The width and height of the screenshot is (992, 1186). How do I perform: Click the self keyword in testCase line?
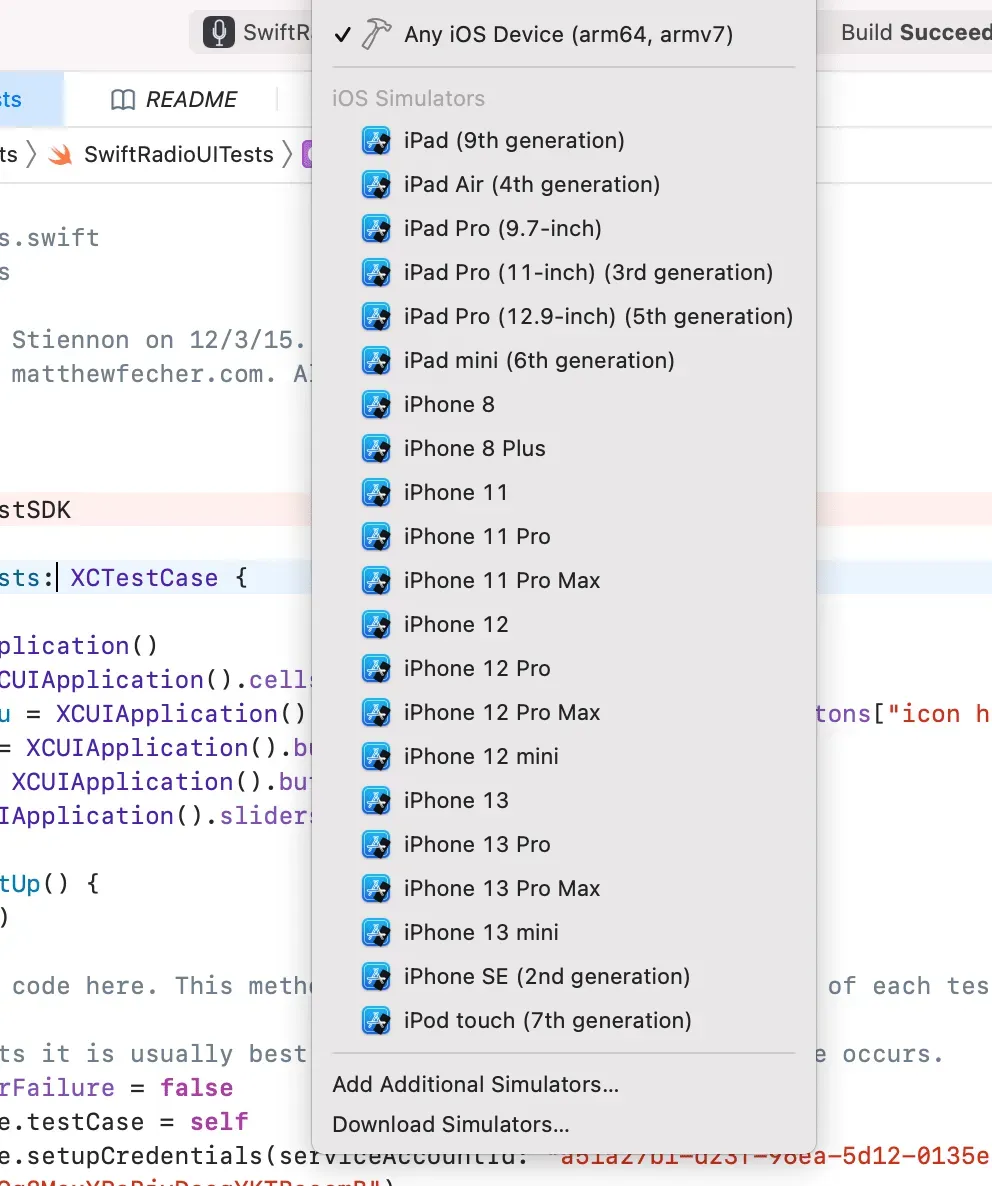pos(219,1122)
